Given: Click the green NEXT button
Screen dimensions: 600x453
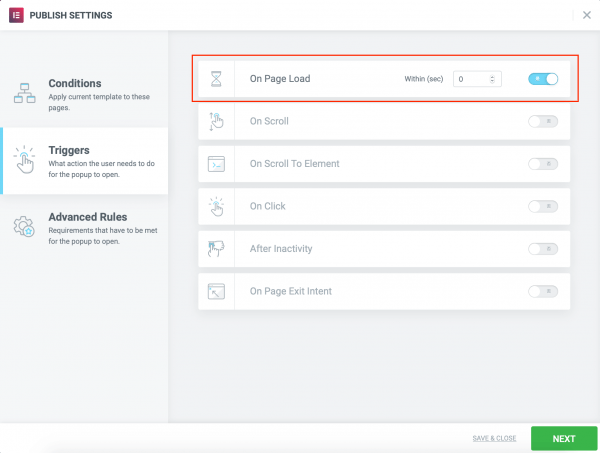Looking at the screenshot, I should pyautogui.click(x=564, y=438).
